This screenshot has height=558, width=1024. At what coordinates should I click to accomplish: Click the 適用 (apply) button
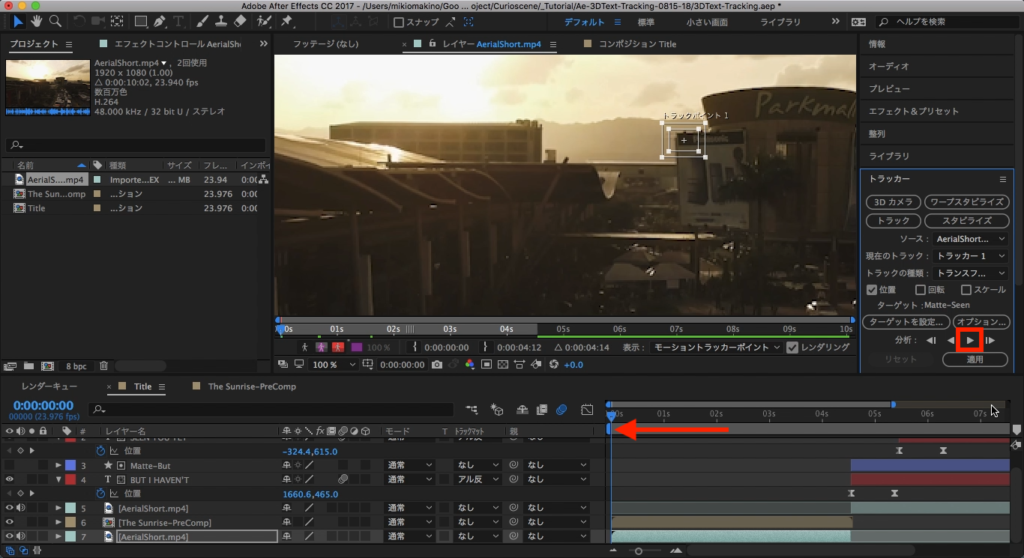tap(974, 359)
